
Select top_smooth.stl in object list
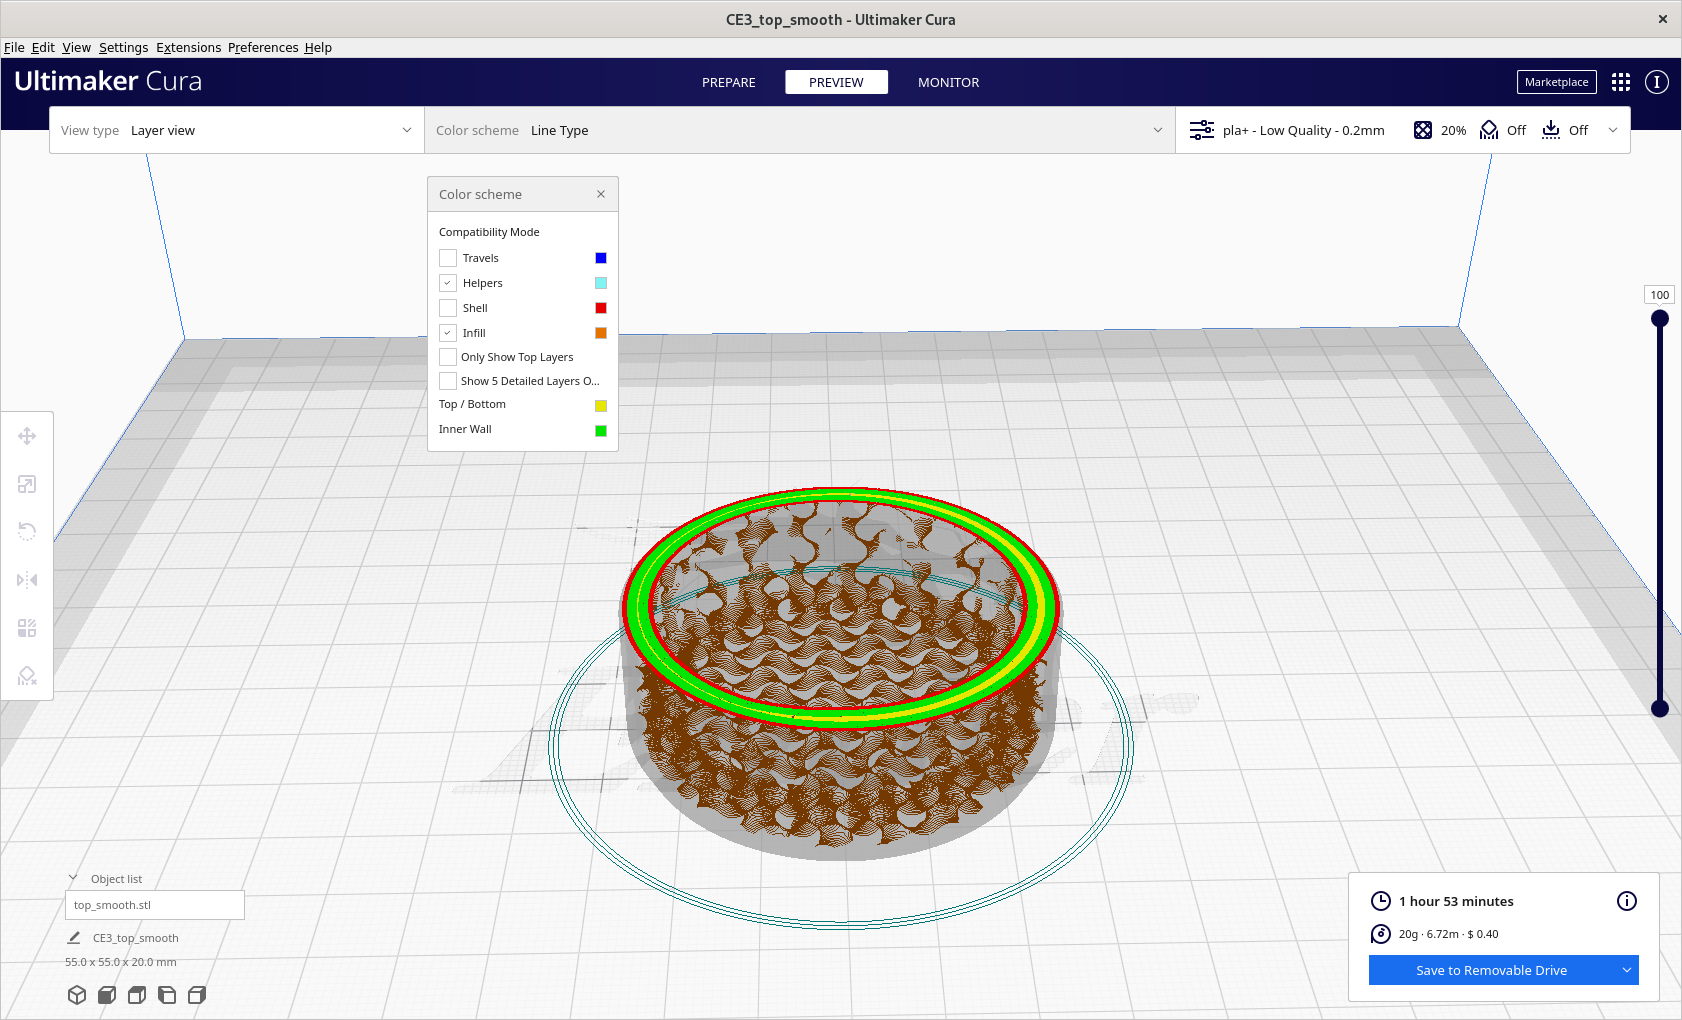(x=155, y=905)
